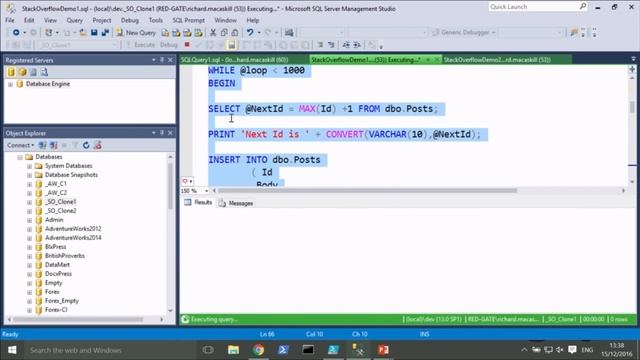The image size is (640, 360).
Task: Open the SQL Prompt menu
Action: click(x=188, y=20)
